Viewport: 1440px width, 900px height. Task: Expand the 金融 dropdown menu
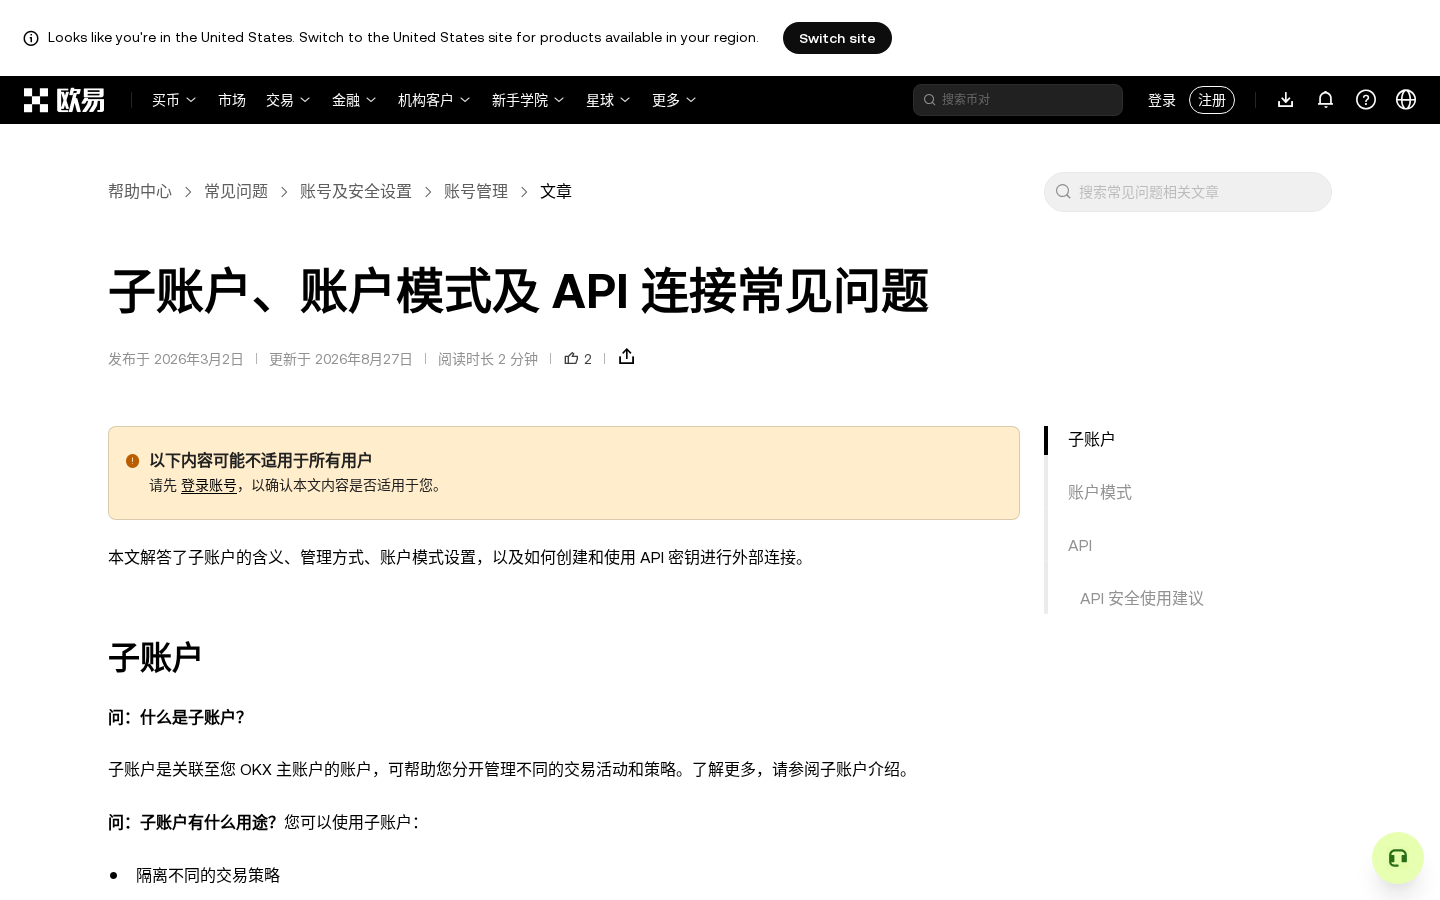[354, 100]
